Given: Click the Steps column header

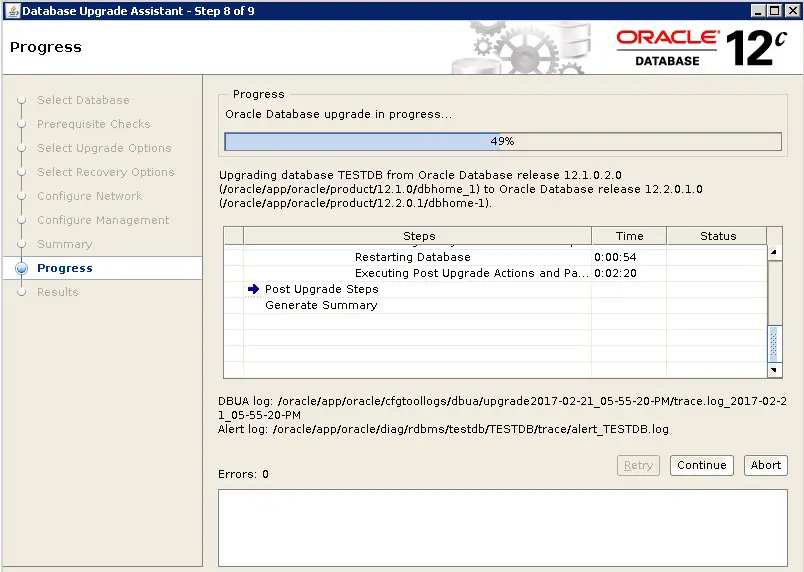Looking at the screenshot, I should tap(418, 236).
